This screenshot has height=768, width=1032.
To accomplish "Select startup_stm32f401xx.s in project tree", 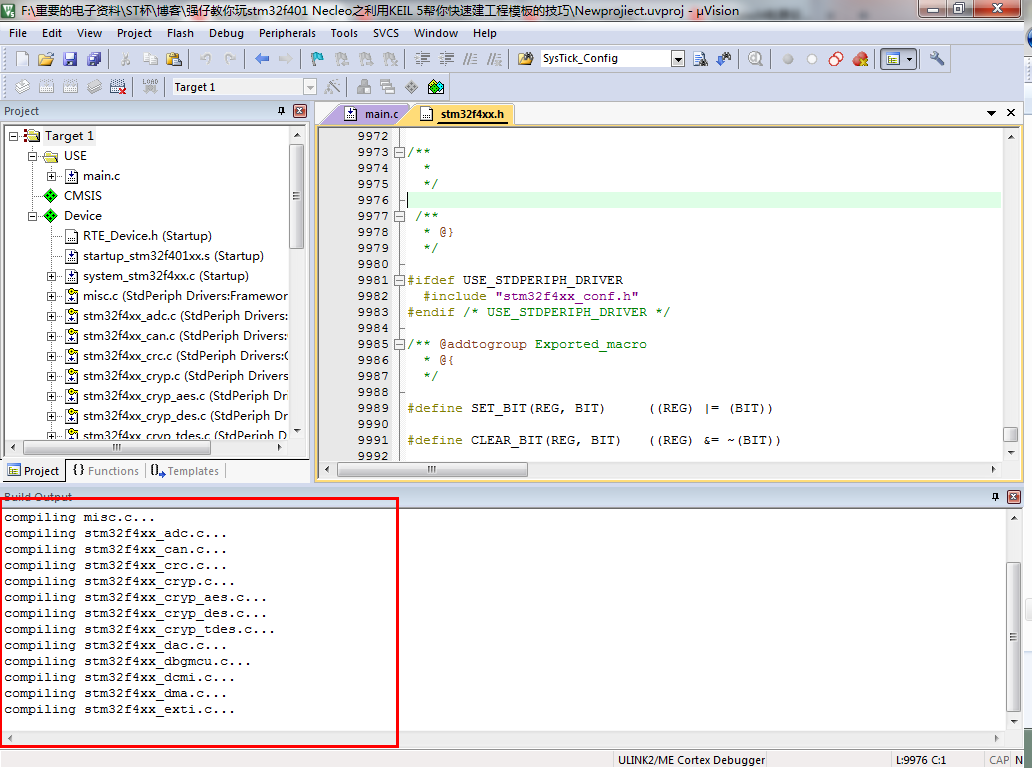I will pos(165,256).
